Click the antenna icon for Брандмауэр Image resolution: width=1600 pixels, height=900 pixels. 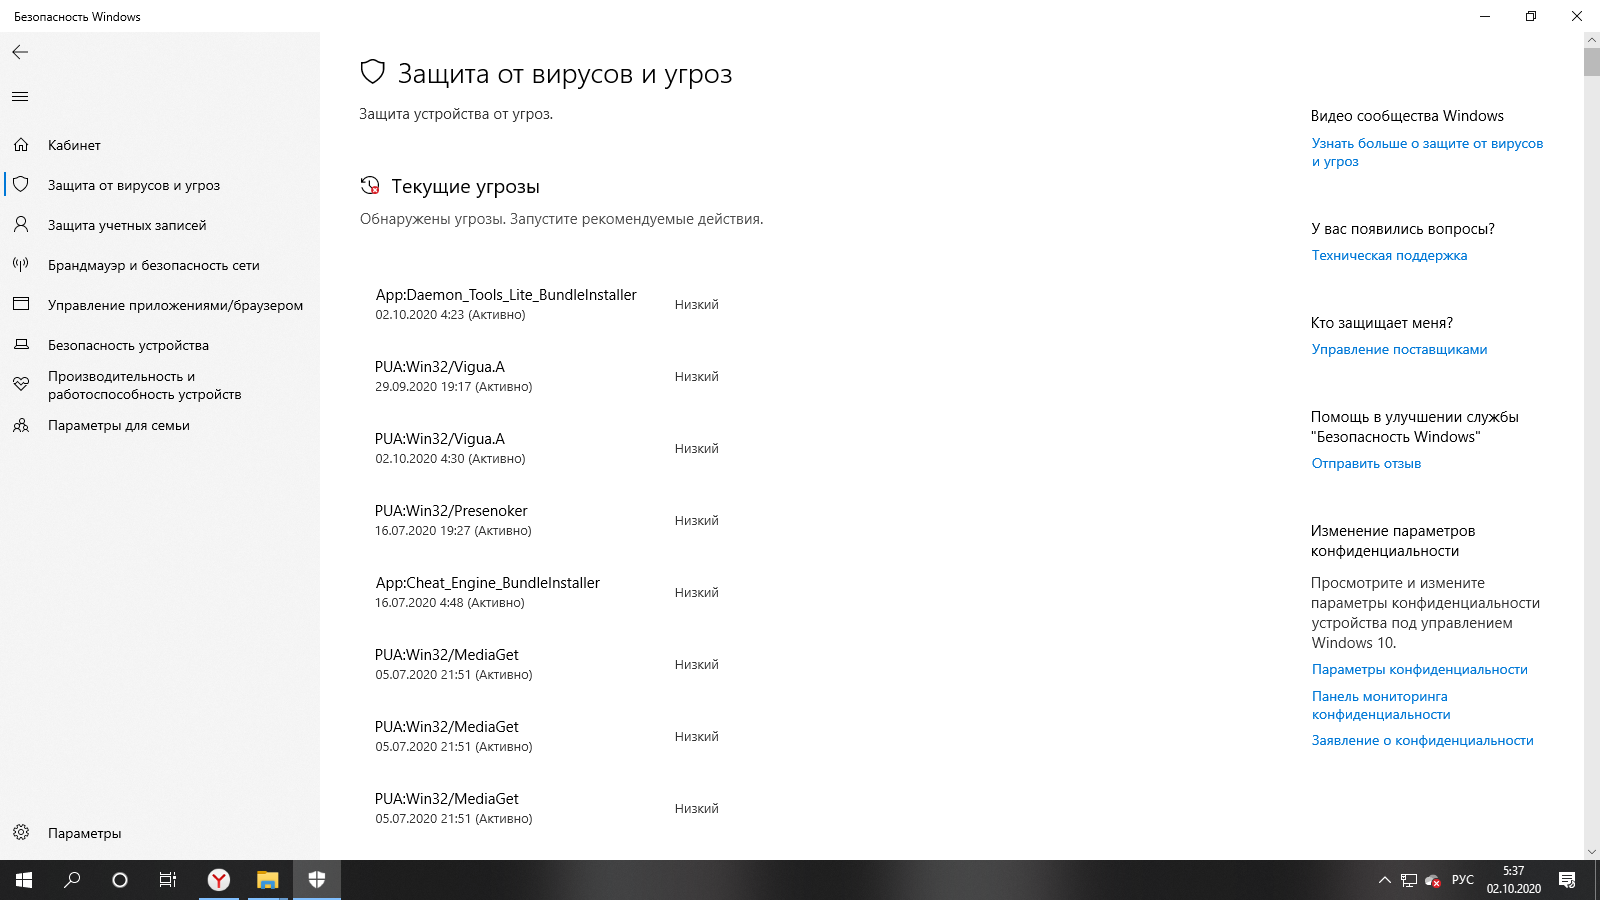coord(21,265)
